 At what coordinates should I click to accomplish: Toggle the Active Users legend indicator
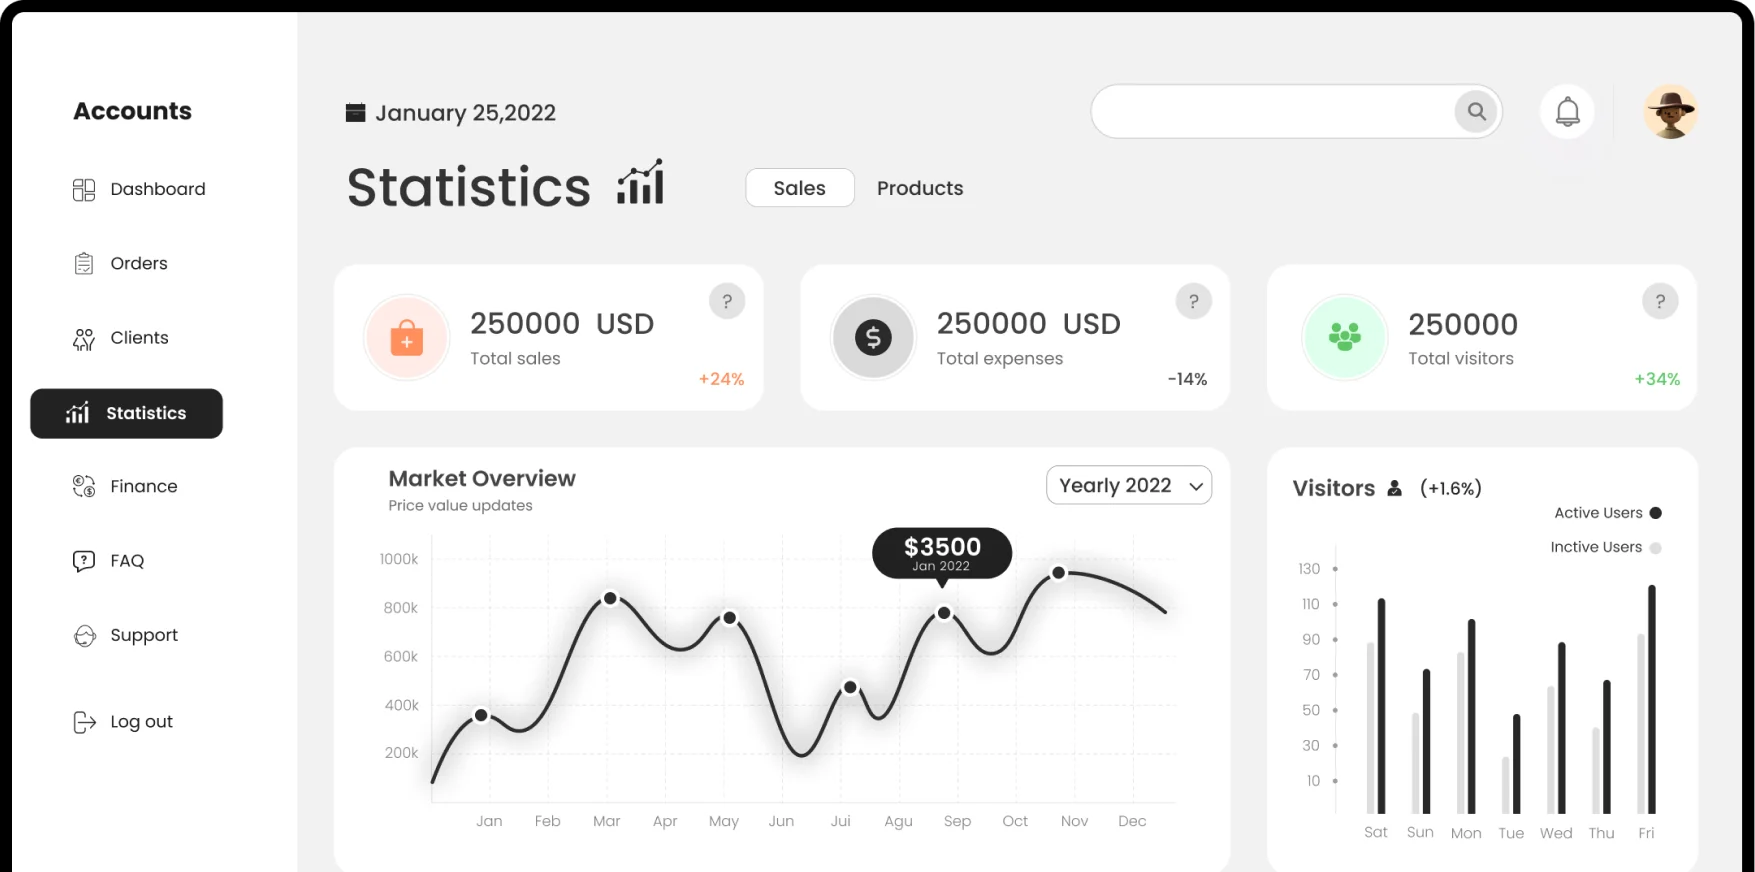click(1657, 512)
